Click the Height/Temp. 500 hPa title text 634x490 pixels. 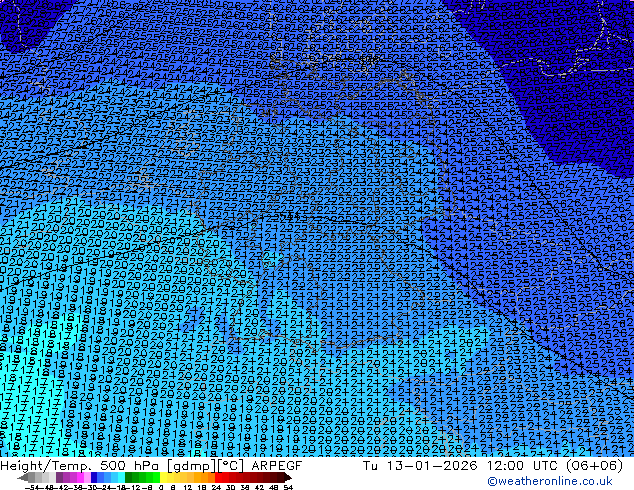coord(76,466)
